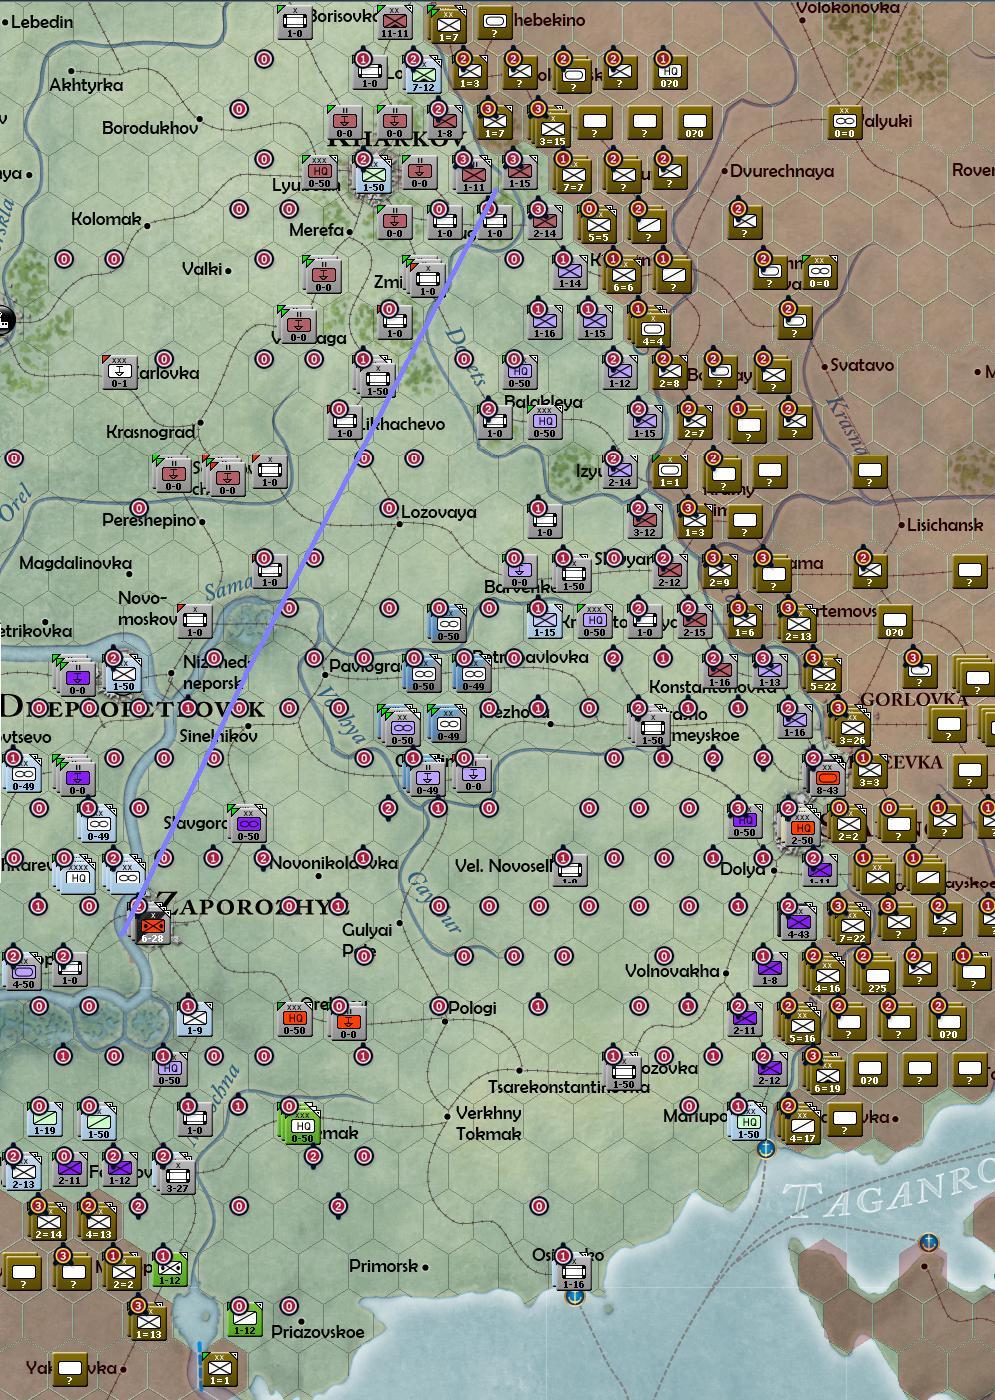Select the 0-1 counter at Karlovka
Viewport: 995px width, 1400px height.
[119, 371]
